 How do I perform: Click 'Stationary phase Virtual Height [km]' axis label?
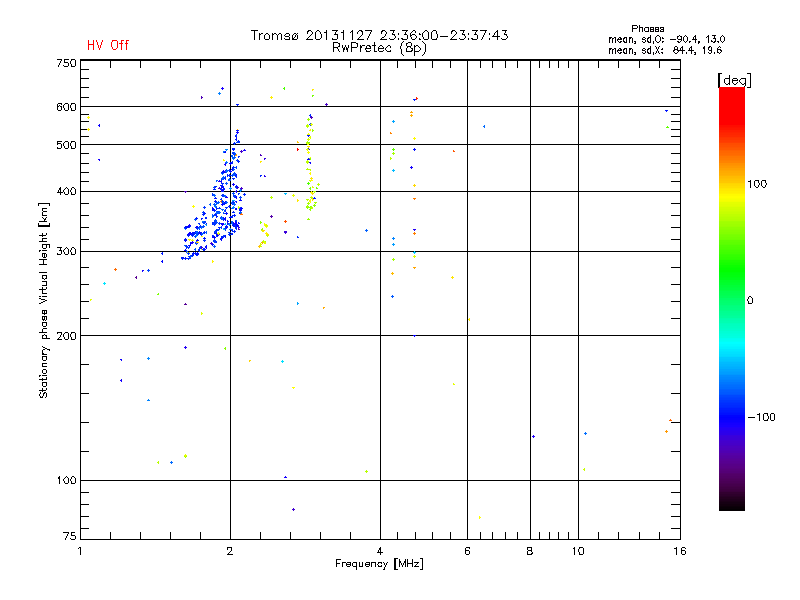point(43,300)
